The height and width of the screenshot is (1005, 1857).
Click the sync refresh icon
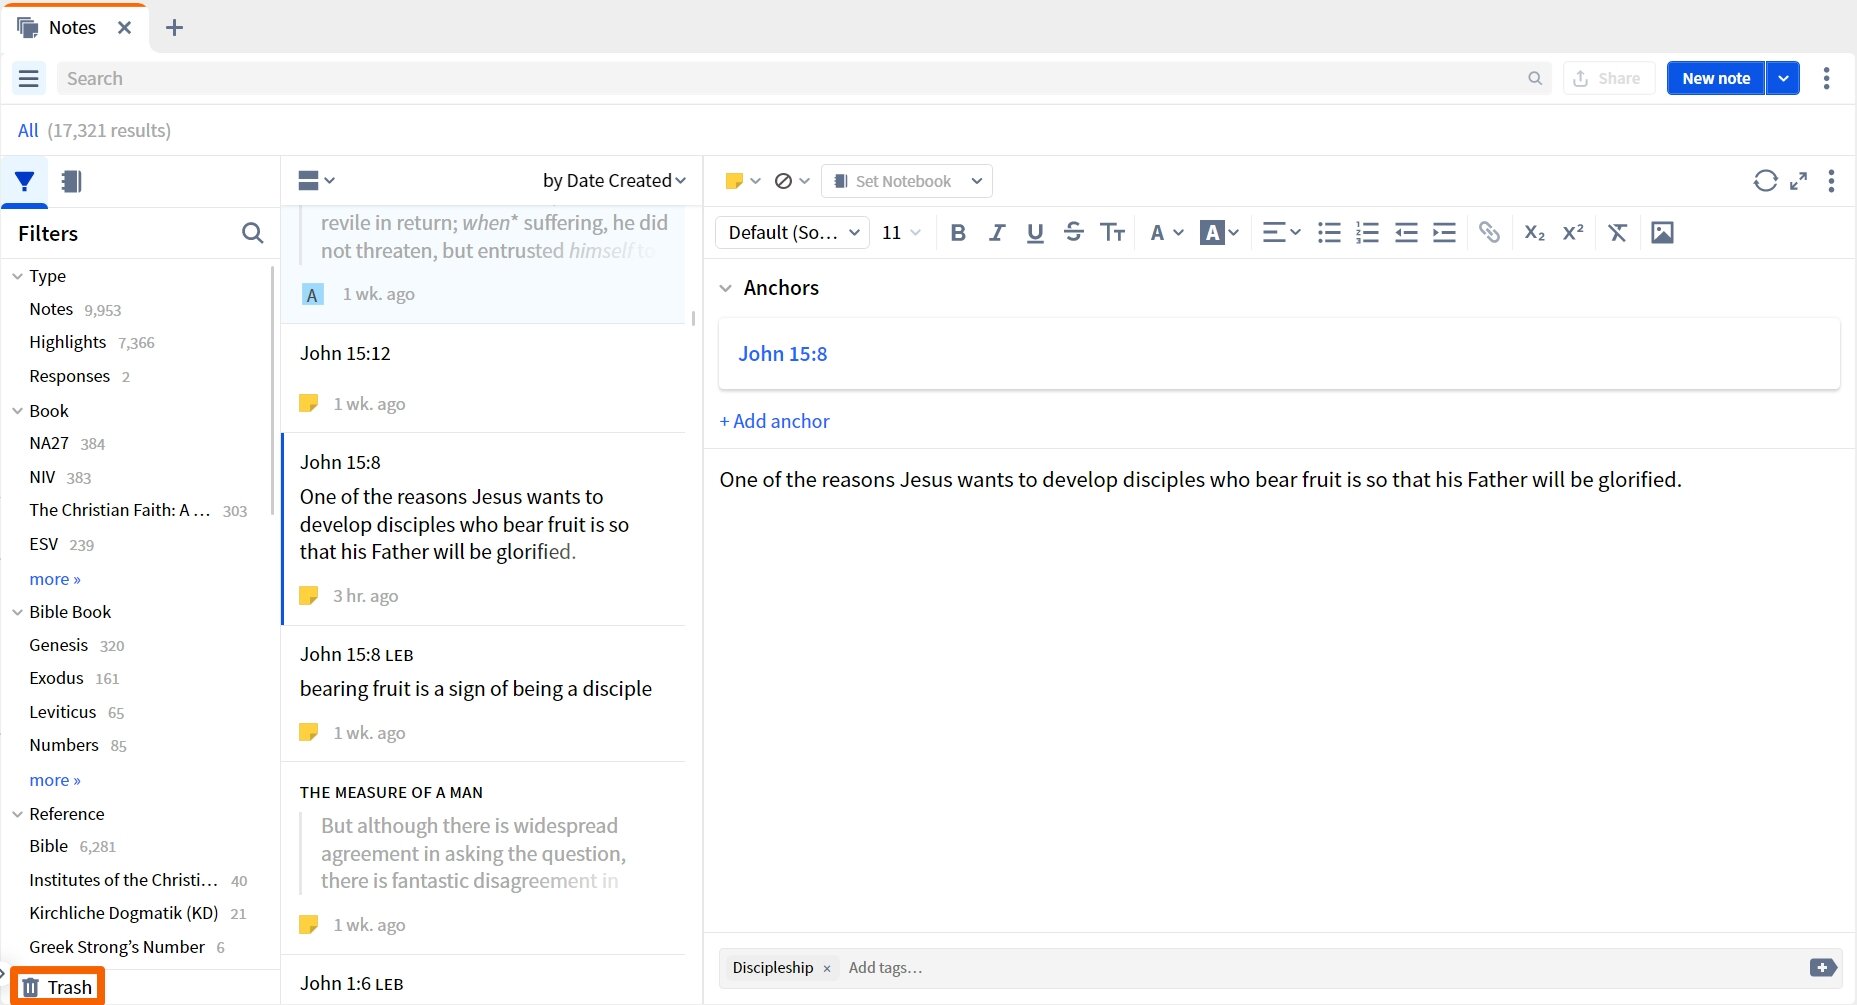1766,181
